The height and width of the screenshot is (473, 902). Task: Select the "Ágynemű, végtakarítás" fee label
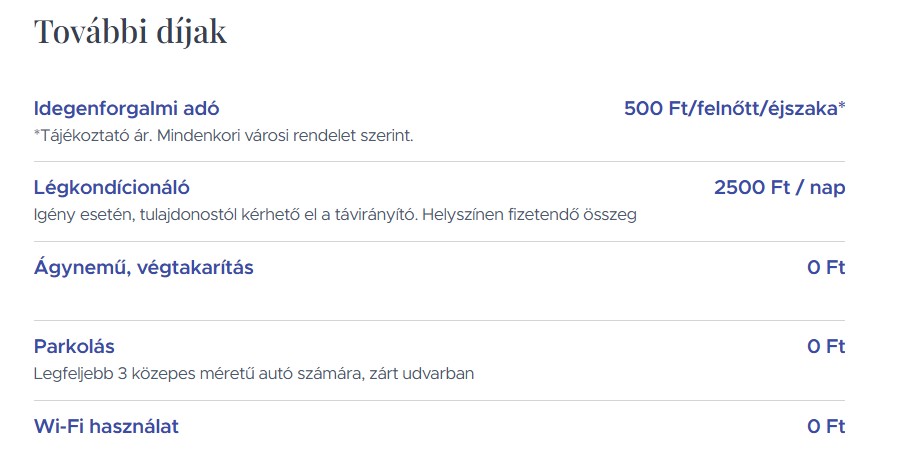[x=143, y=267]
